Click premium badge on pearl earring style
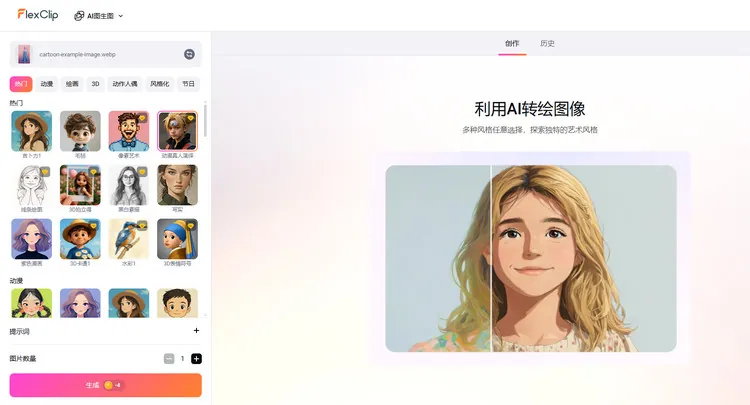The image size is (750, 405). [190, 225]
